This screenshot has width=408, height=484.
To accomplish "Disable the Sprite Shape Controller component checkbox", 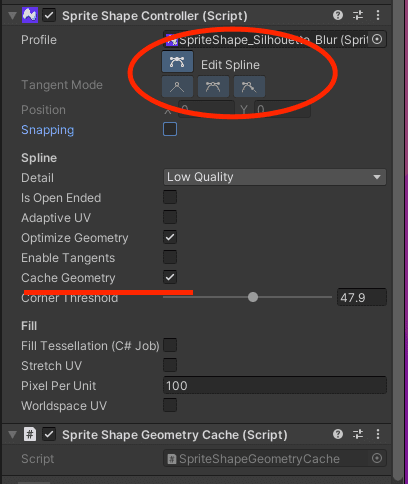I will pyautogui.click(x=49, y=15).
